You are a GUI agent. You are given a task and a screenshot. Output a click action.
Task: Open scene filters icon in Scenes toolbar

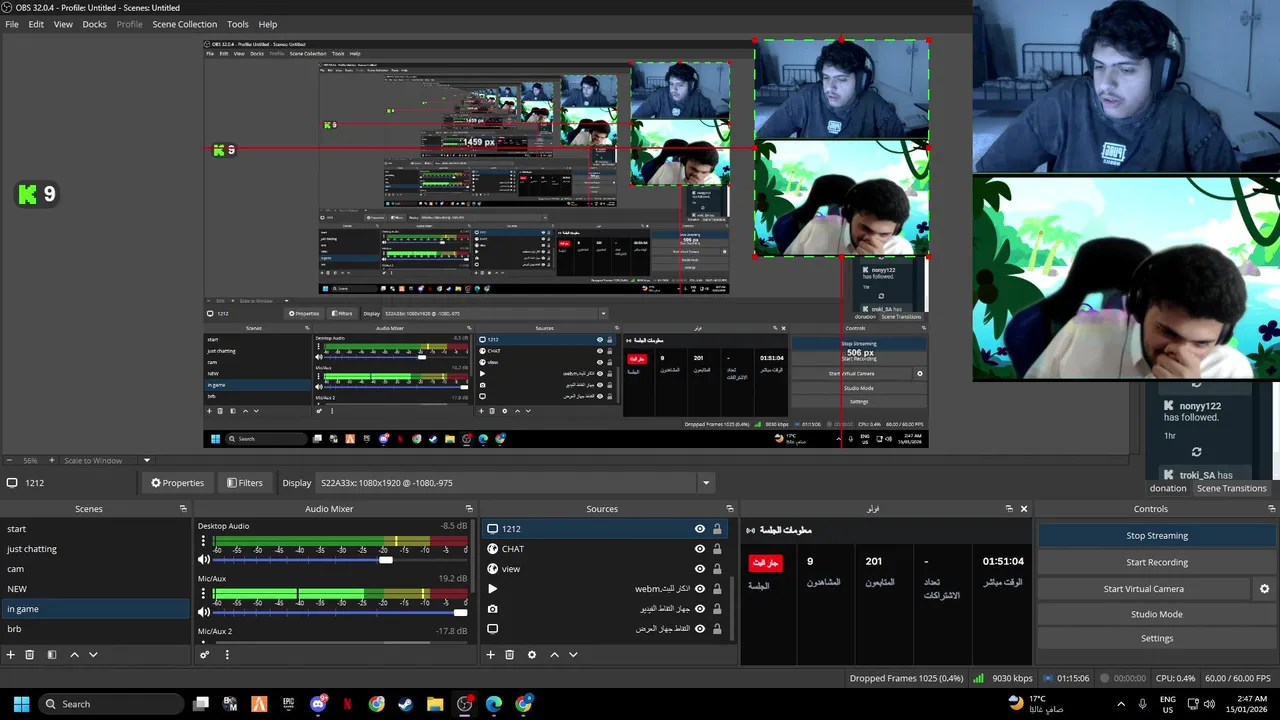tap(51, 654)
